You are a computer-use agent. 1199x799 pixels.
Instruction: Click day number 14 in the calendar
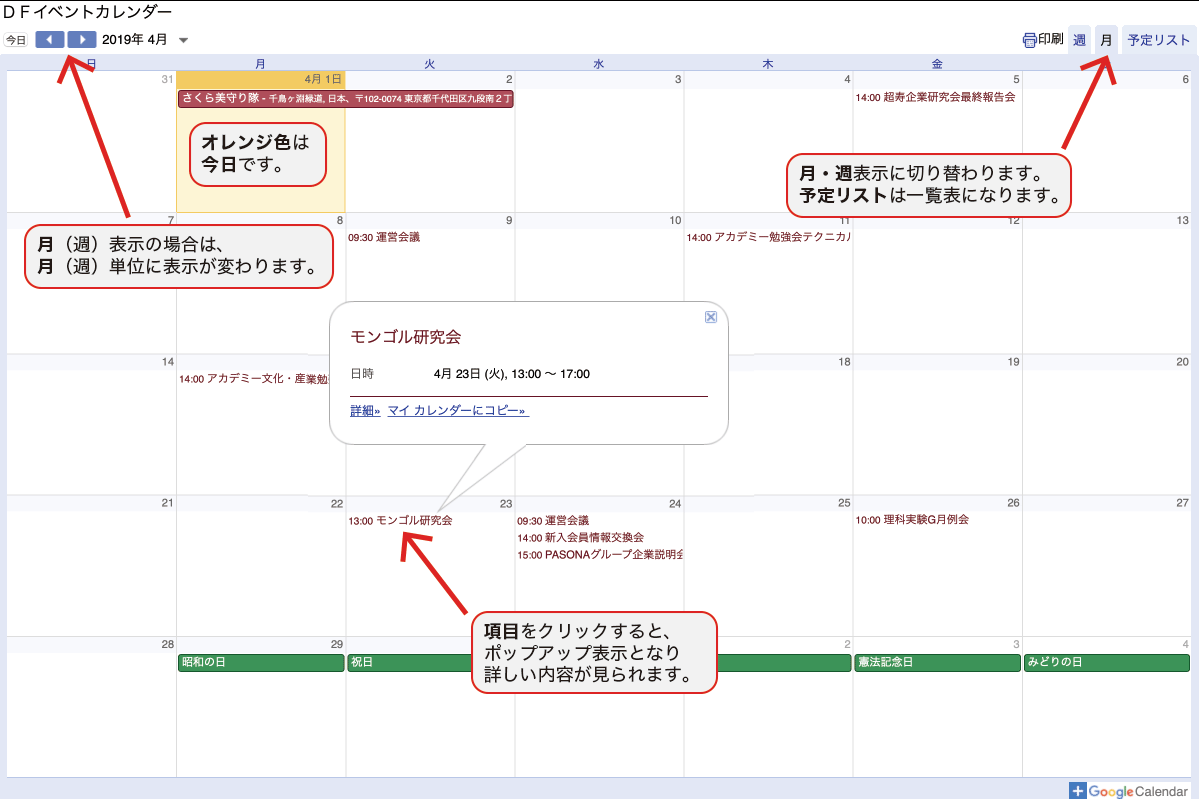(167, 362)
